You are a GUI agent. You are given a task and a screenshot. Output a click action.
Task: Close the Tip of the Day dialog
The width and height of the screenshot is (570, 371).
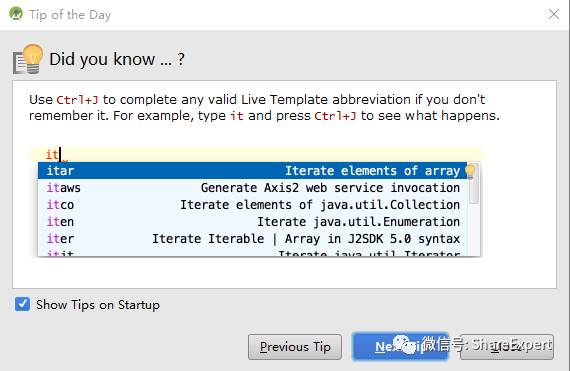[554, 15]
